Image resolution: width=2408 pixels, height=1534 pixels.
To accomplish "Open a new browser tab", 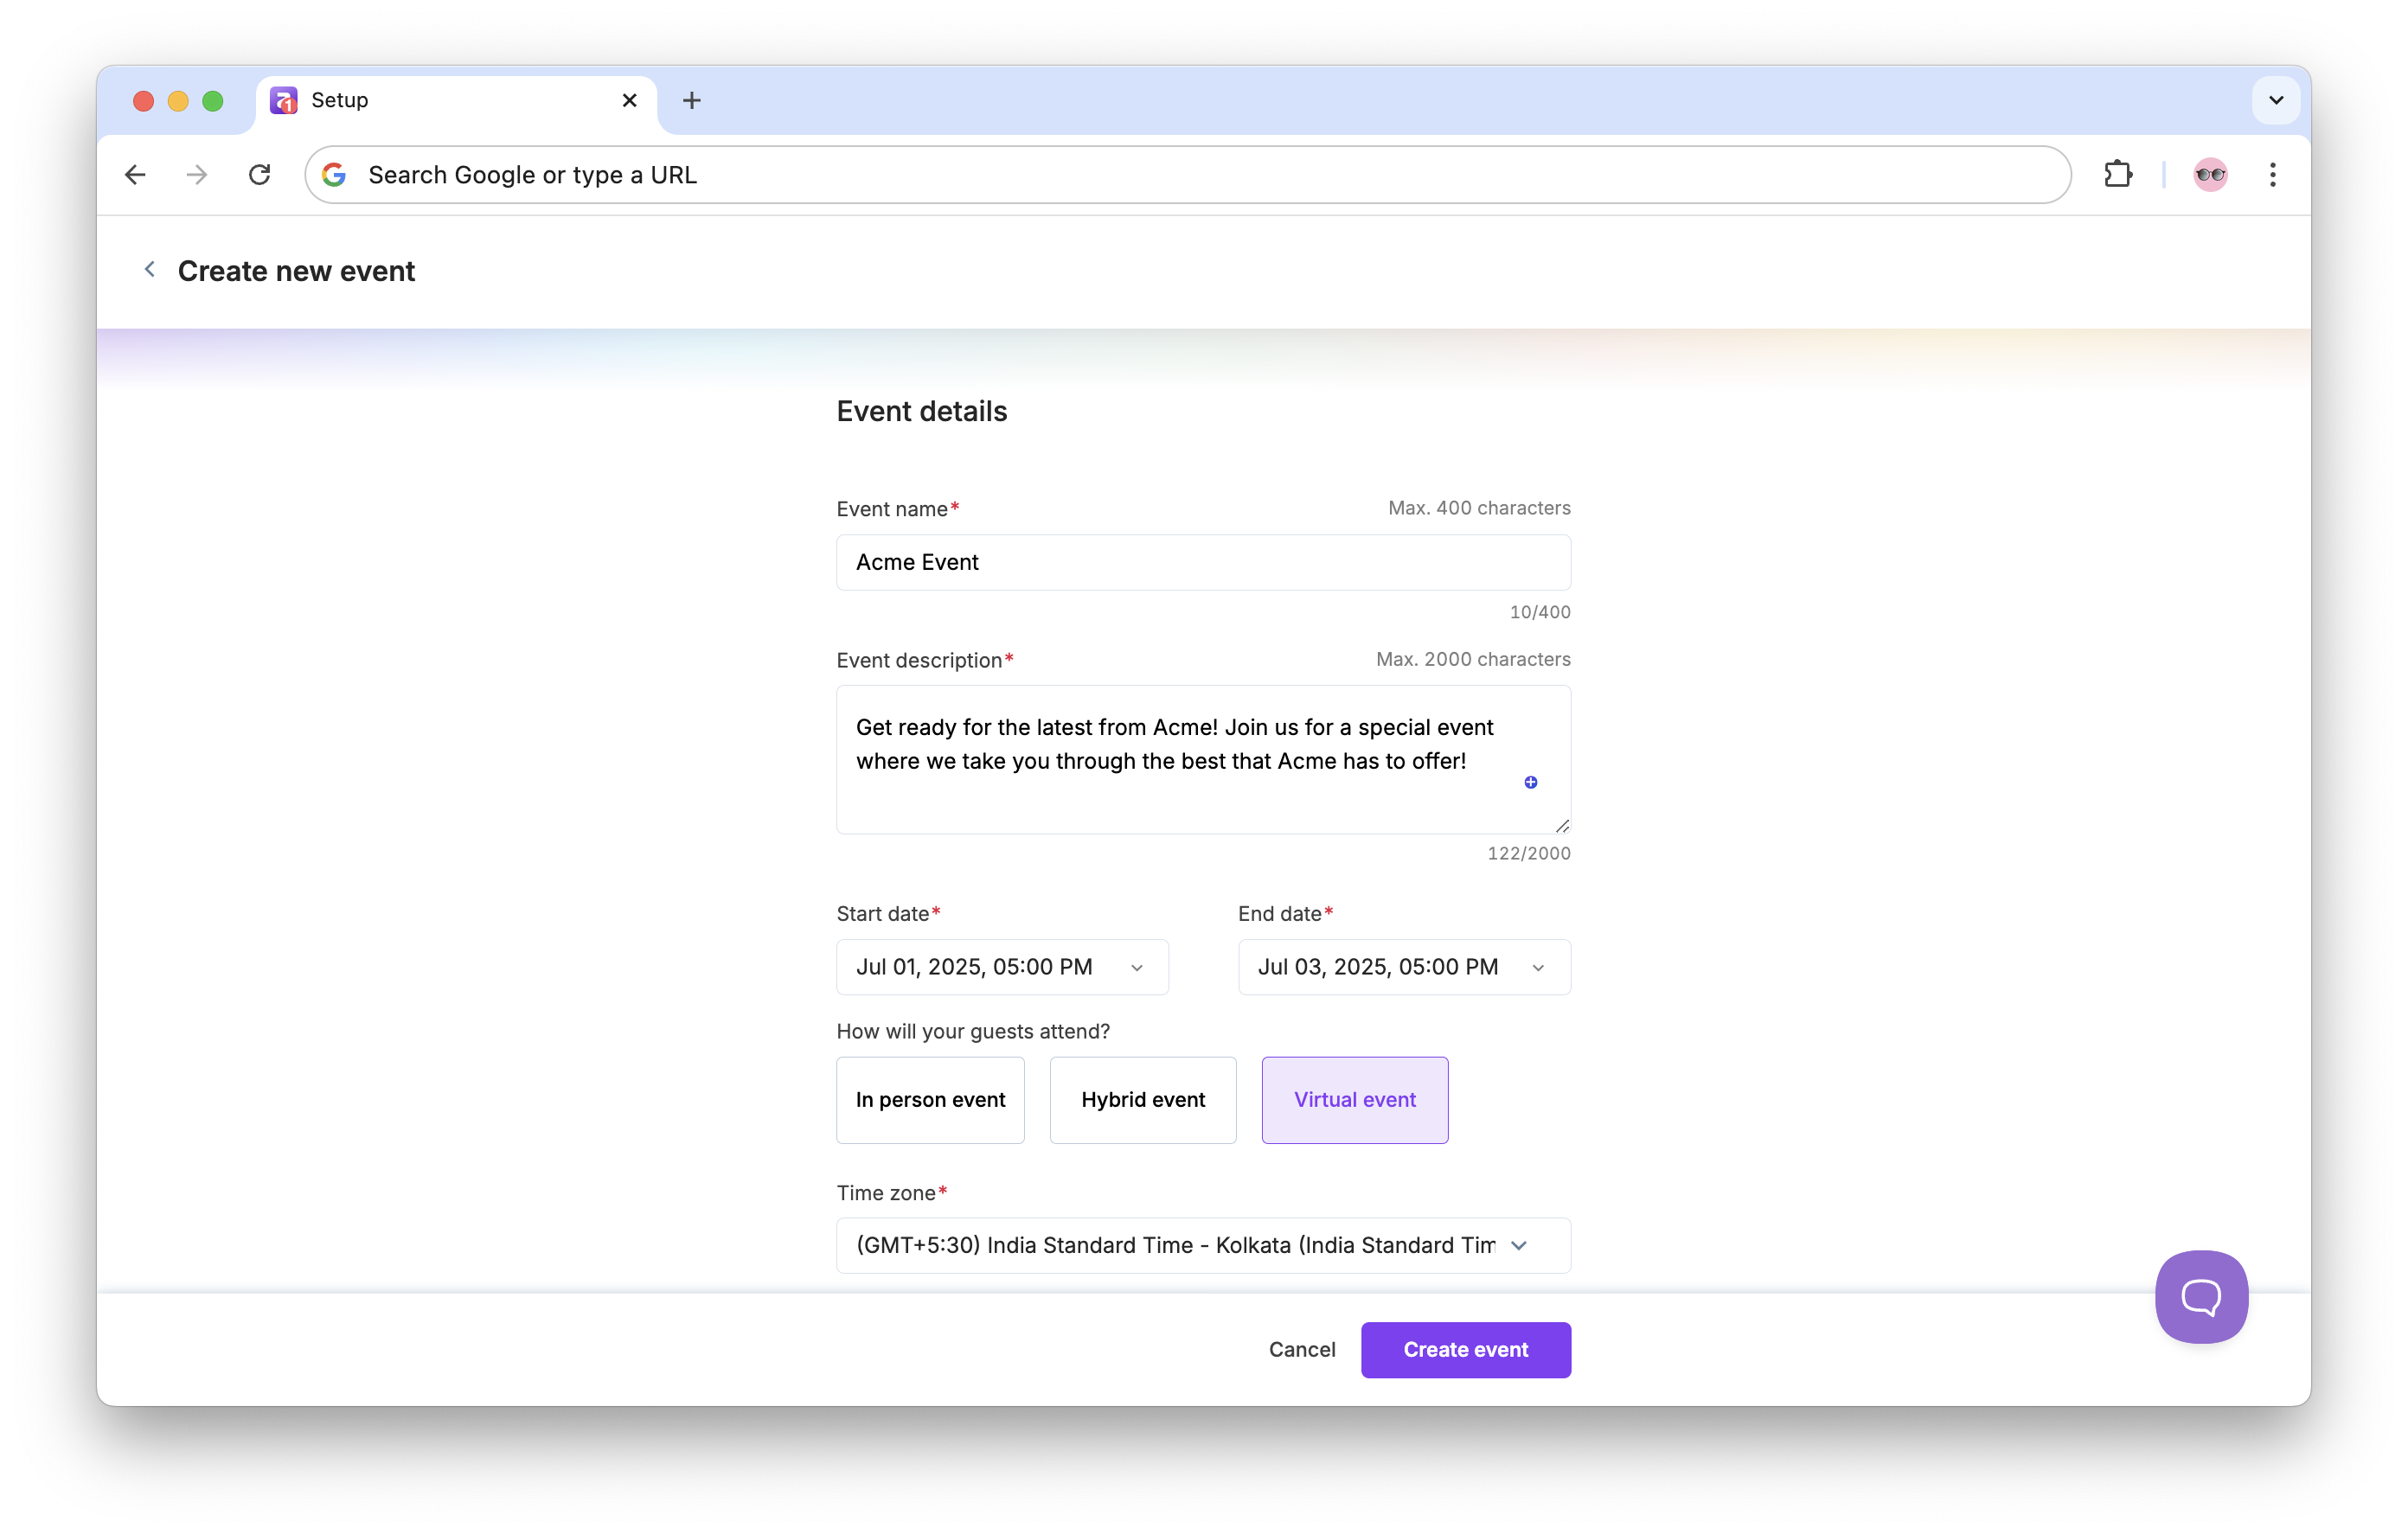I will (x=691, y=101).
